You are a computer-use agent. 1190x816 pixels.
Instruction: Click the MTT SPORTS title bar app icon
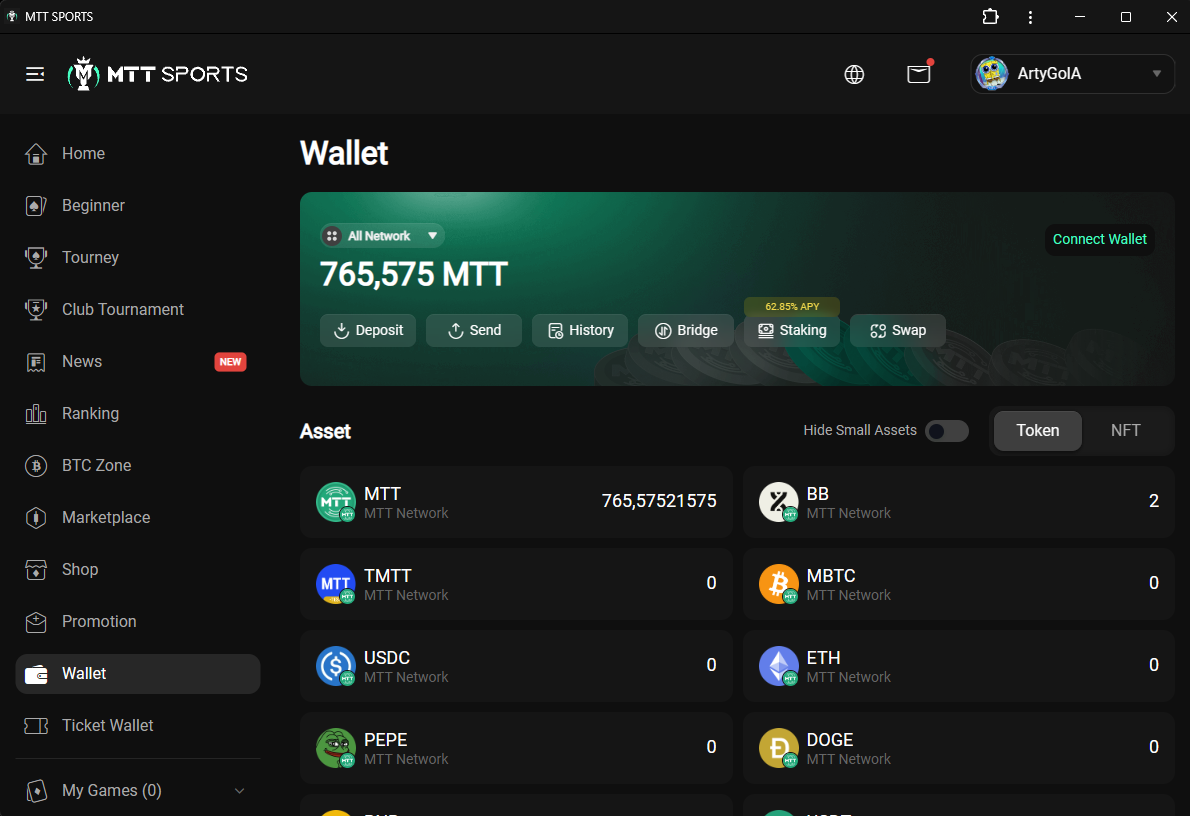[12, 16]
